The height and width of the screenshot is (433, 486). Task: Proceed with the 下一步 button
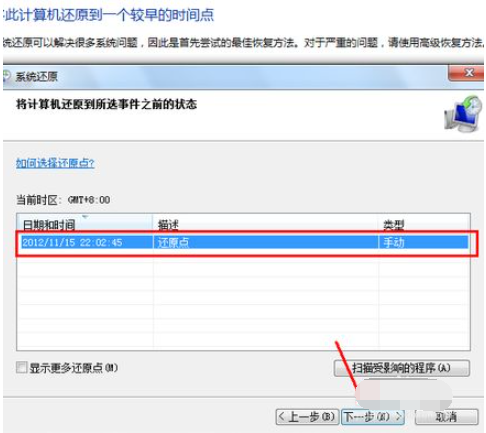click(373, 417)
